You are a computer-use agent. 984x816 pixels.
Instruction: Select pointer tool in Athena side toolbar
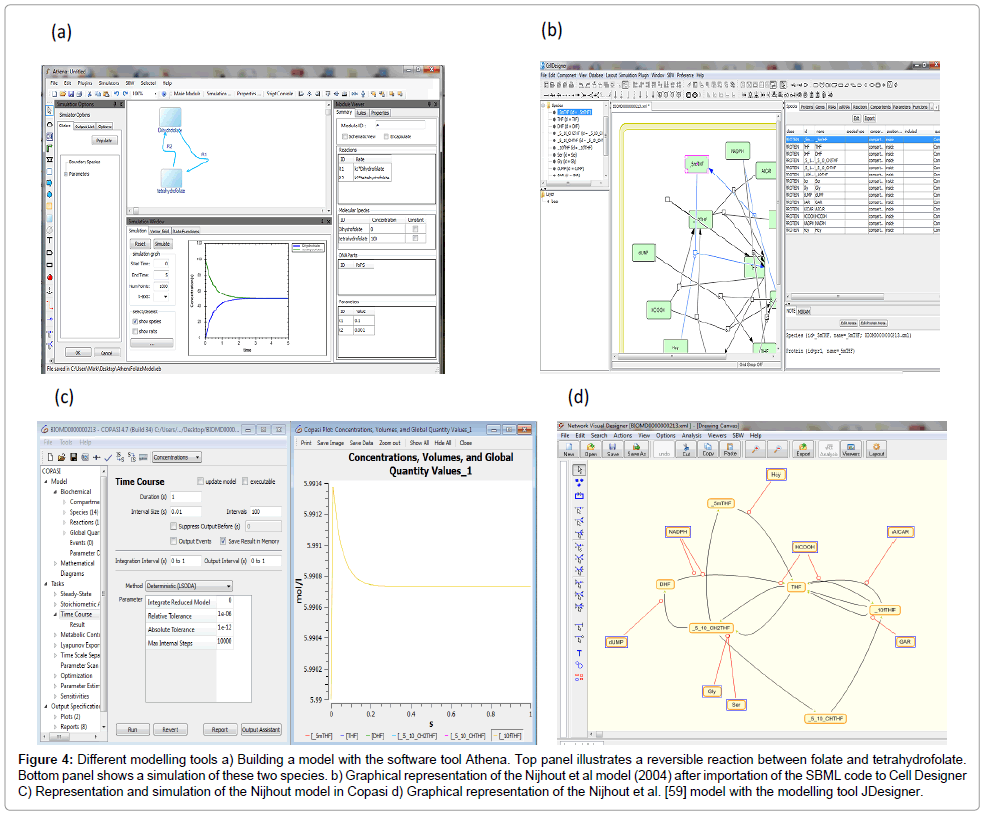(50, 110)
